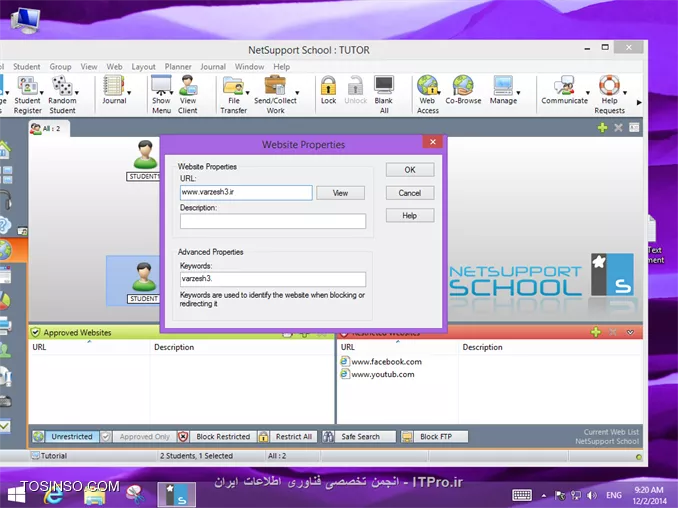Pick a Random Student

click(x=62, y=94)
